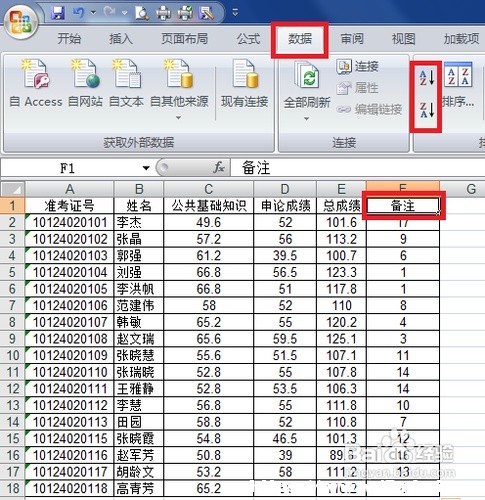The height and width of the screenshot is (500, 485).
Task: Click the formula bar showing 备注
Action: pos(357,168)
